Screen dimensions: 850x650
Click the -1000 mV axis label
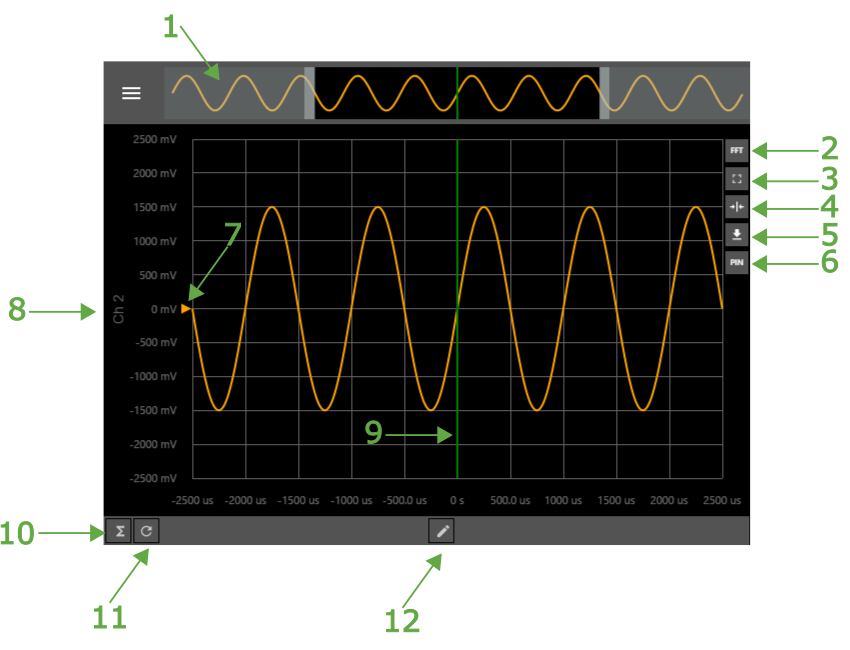point(153,376)
